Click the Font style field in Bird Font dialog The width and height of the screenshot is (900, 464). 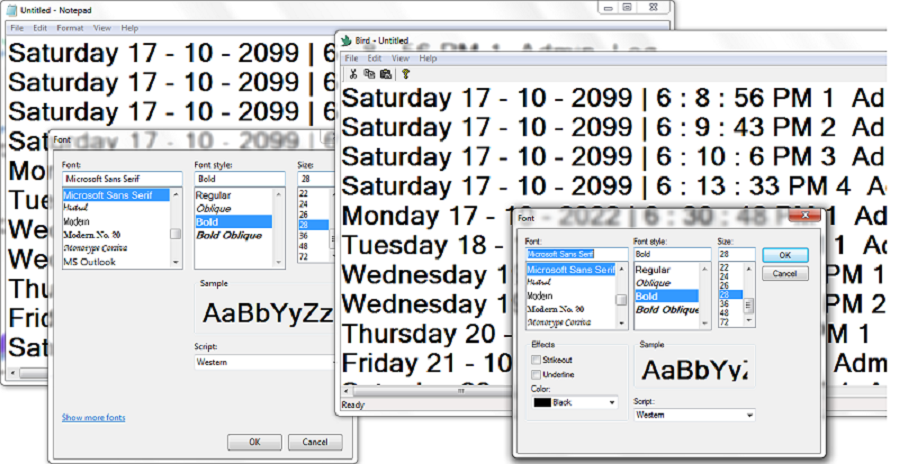[672, 254]
